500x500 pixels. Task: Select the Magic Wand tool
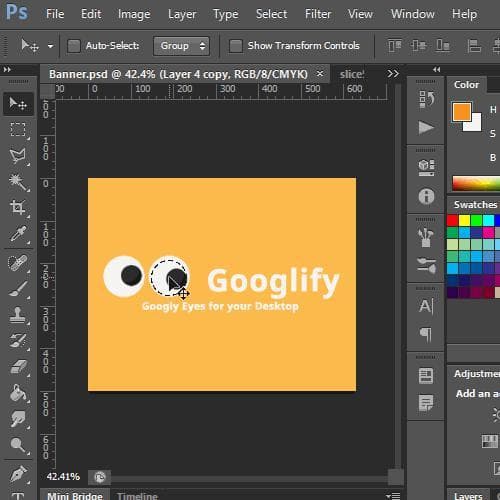[x=18, y=182]
